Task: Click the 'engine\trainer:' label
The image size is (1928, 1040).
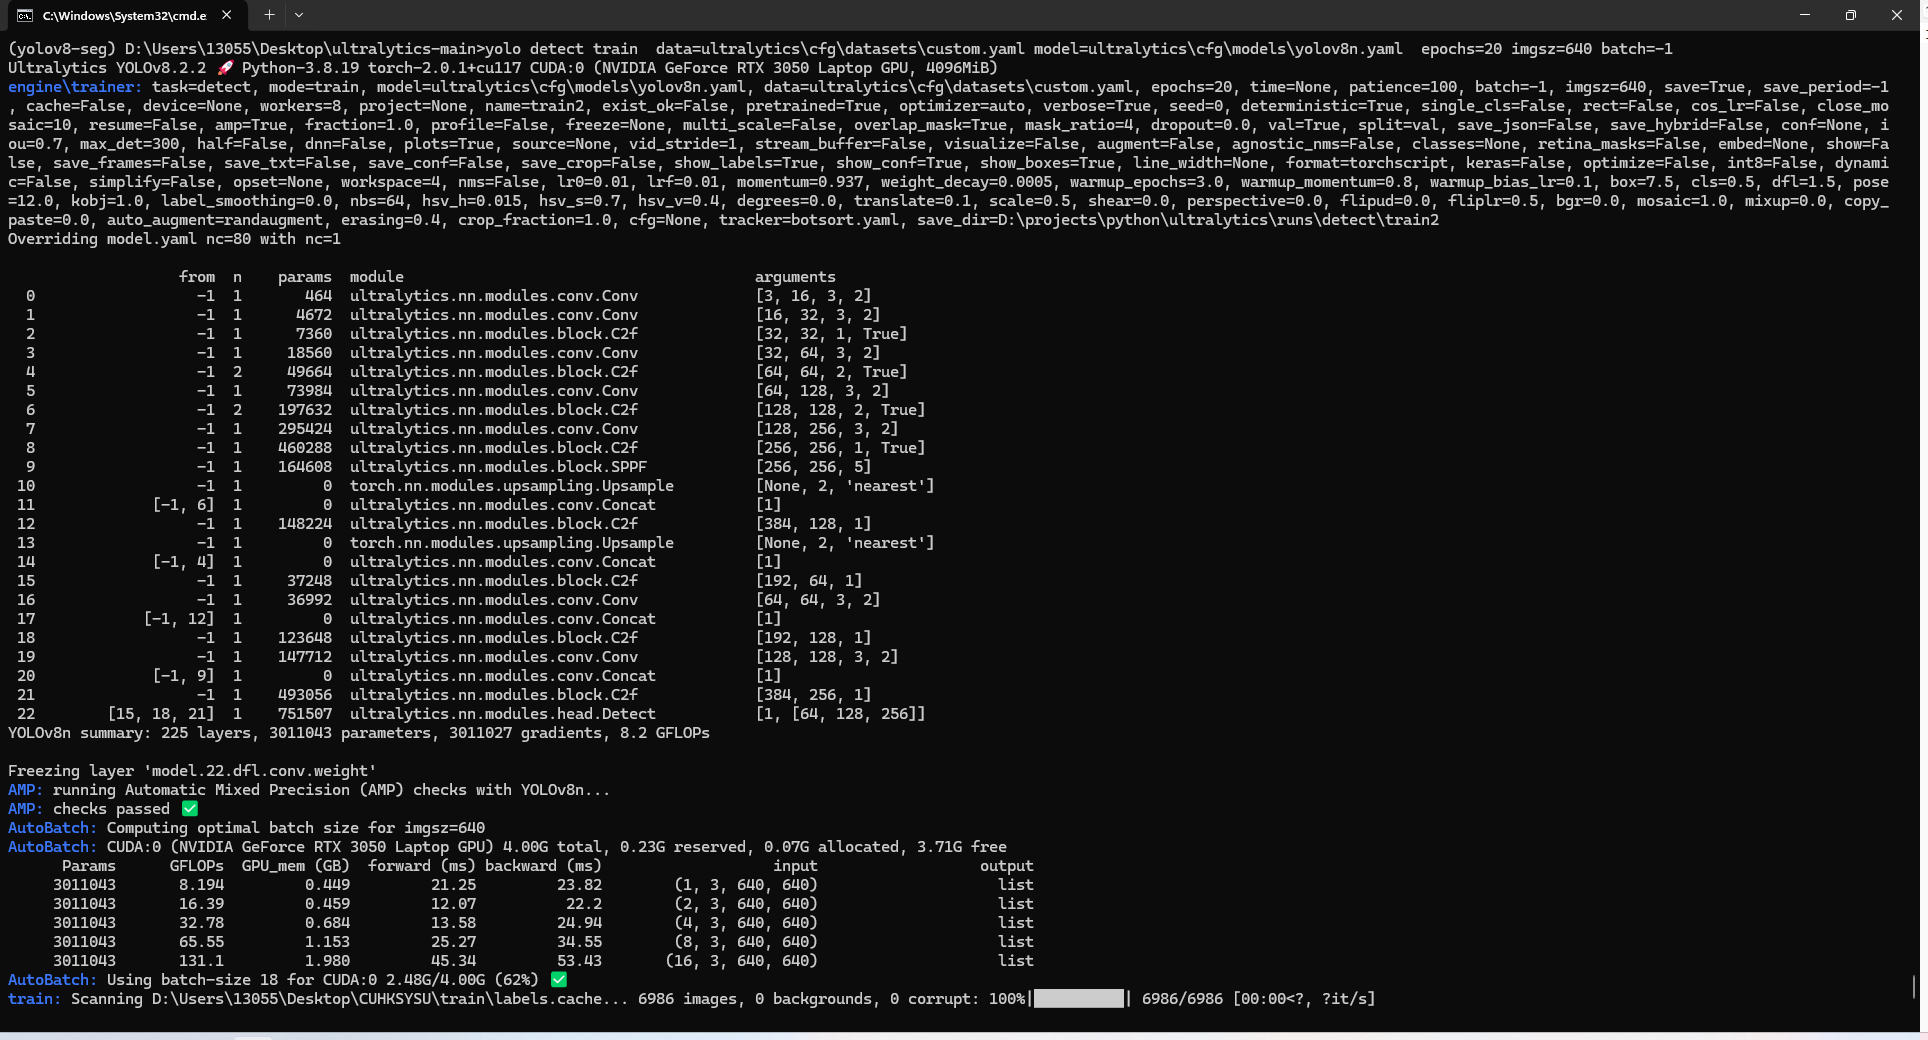Action: tap(75, 87)
